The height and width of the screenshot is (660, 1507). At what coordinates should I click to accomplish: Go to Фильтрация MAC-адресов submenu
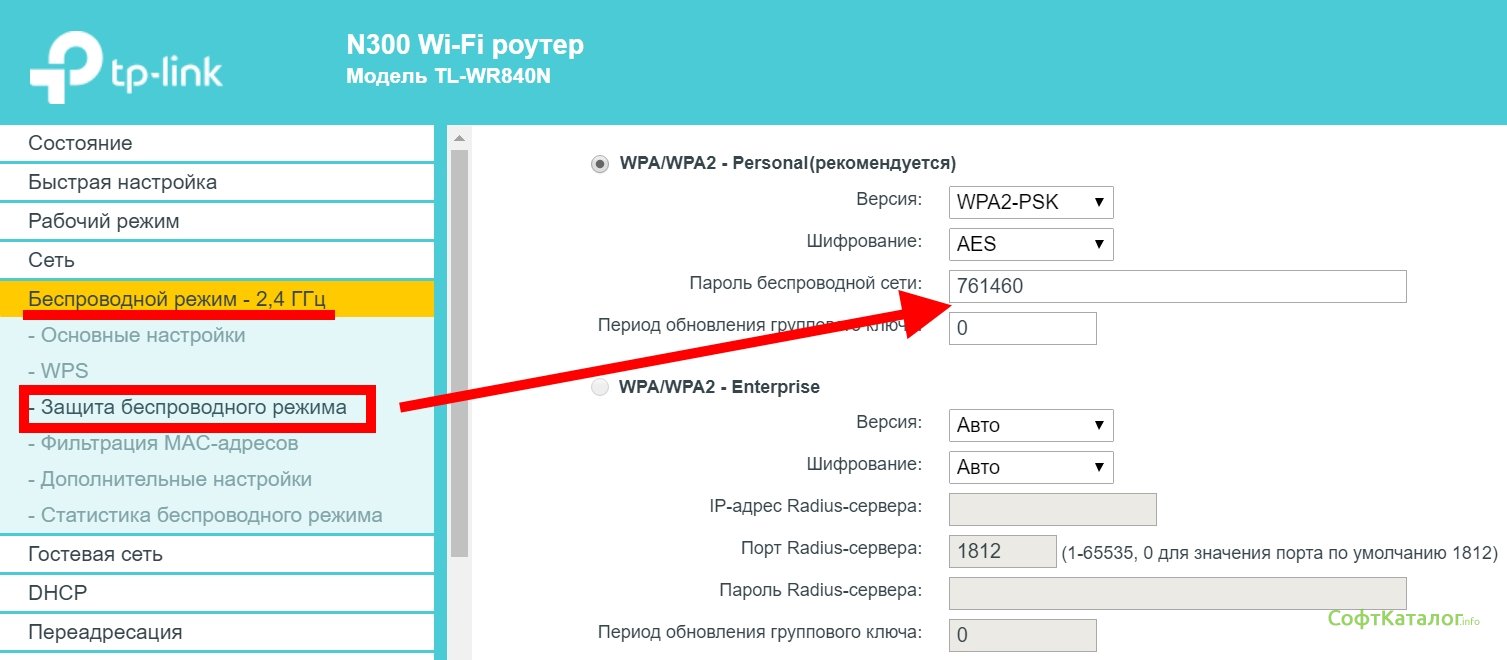tap(163, 443)
